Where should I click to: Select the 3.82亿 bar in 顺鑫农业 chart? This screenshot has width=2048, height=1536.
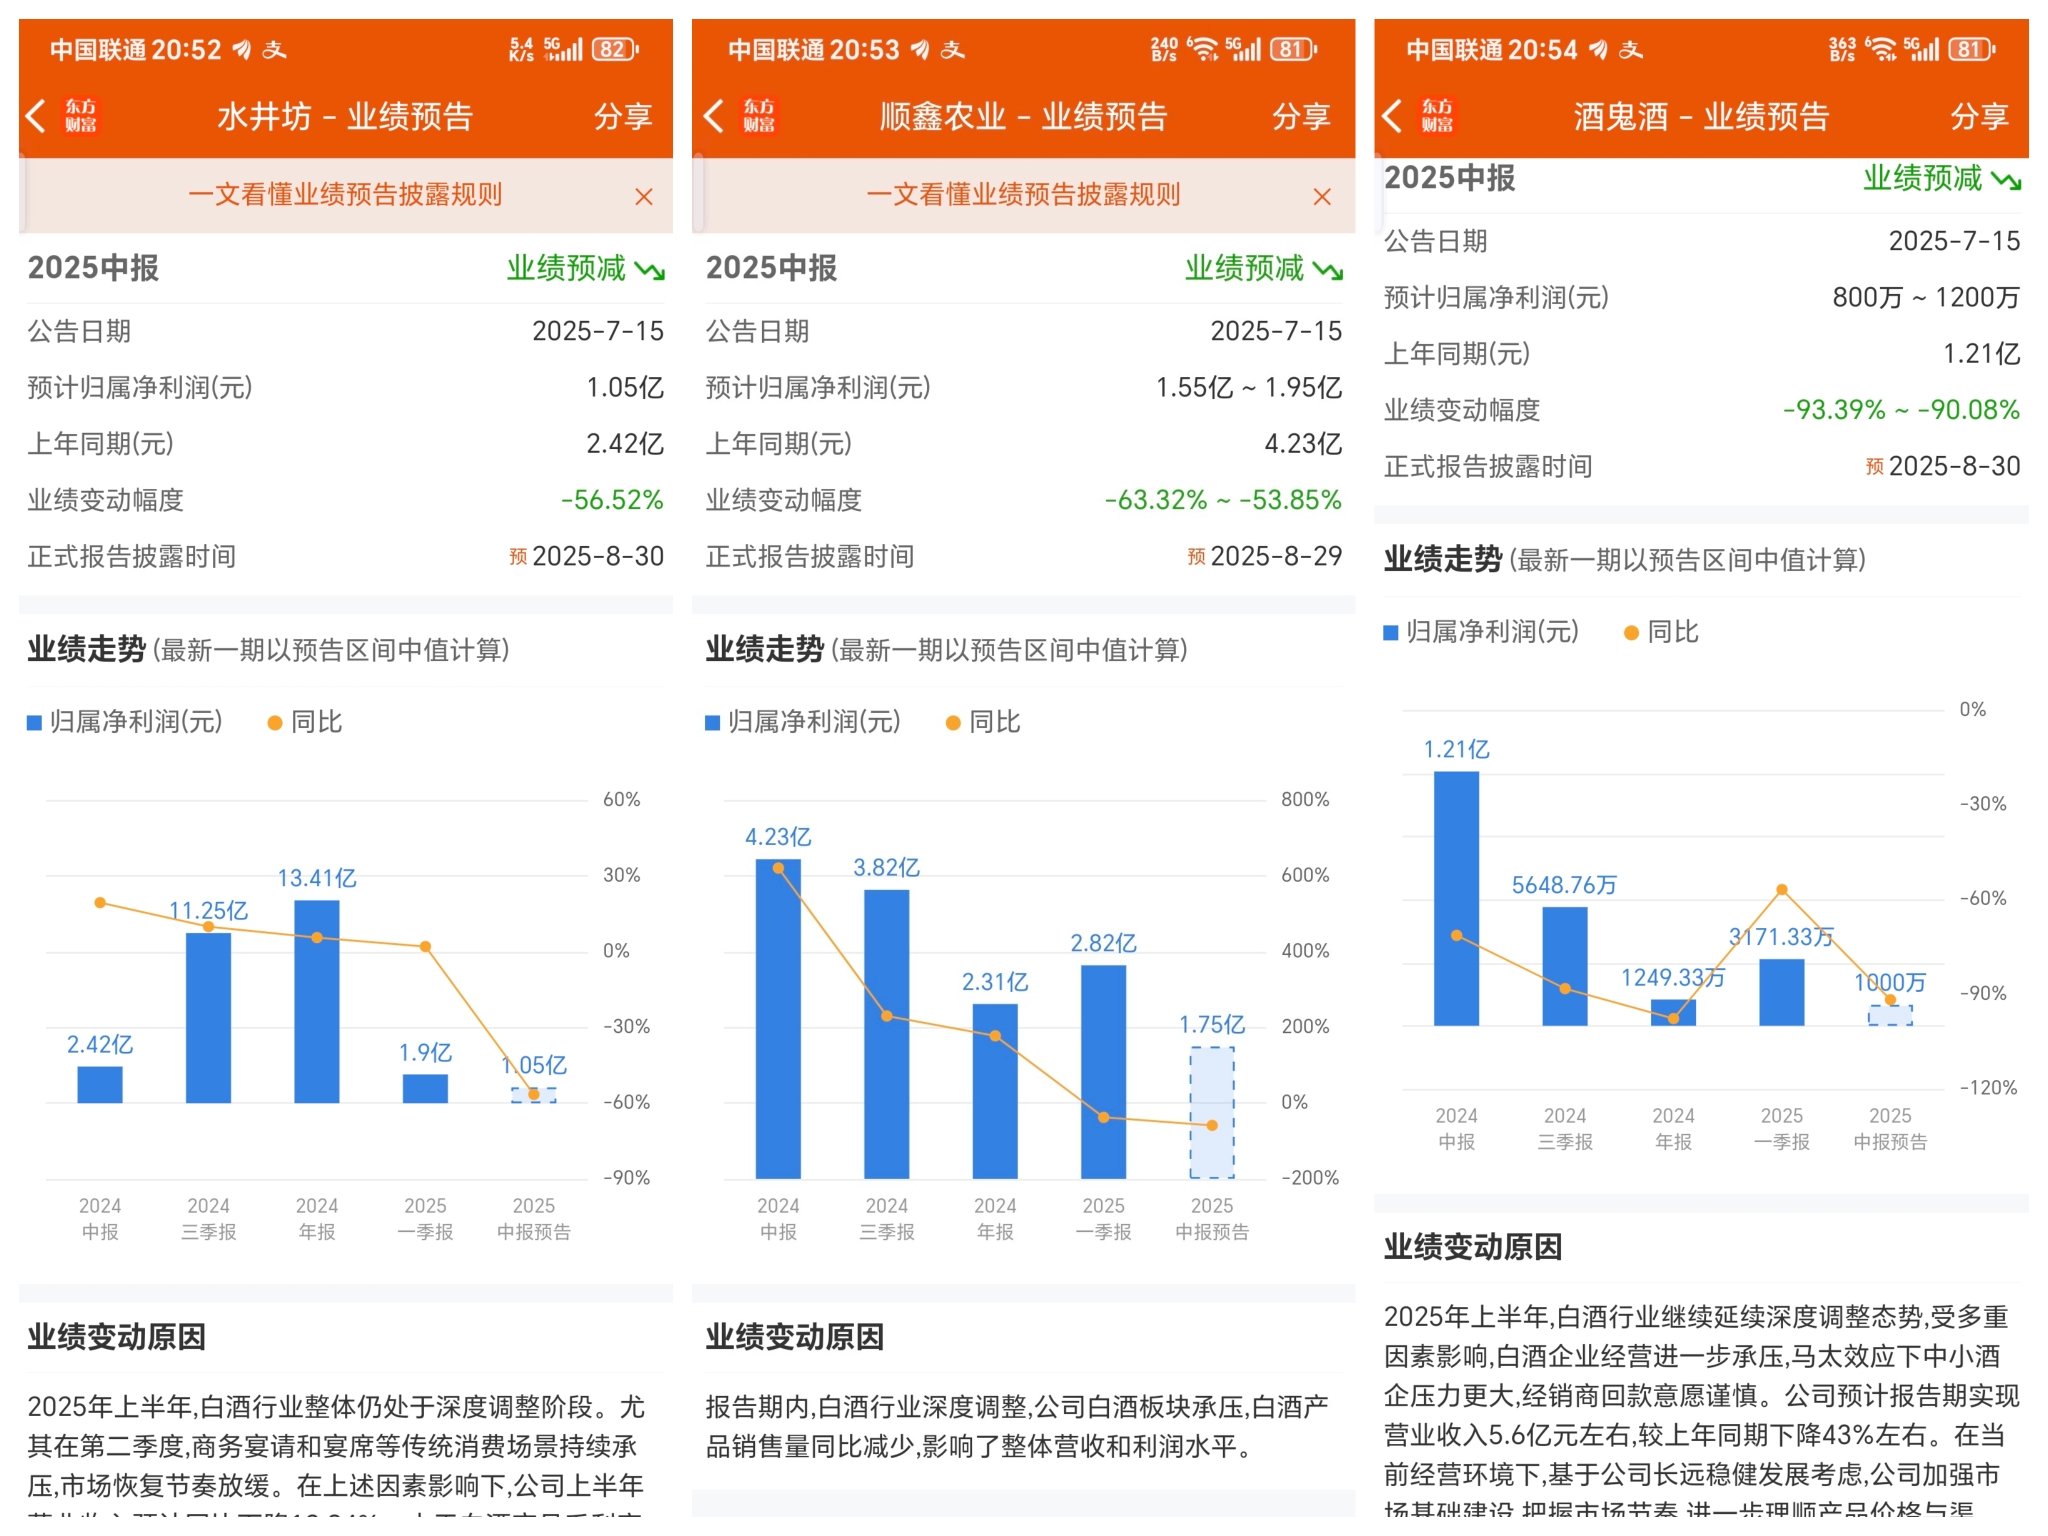(887, 1034)
